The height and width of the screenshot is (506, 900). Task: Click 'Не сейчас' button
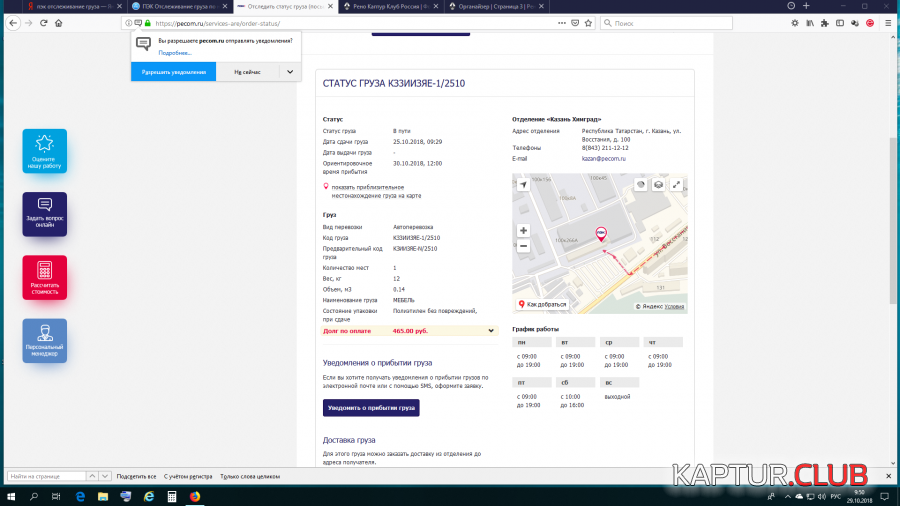point(247,72)
